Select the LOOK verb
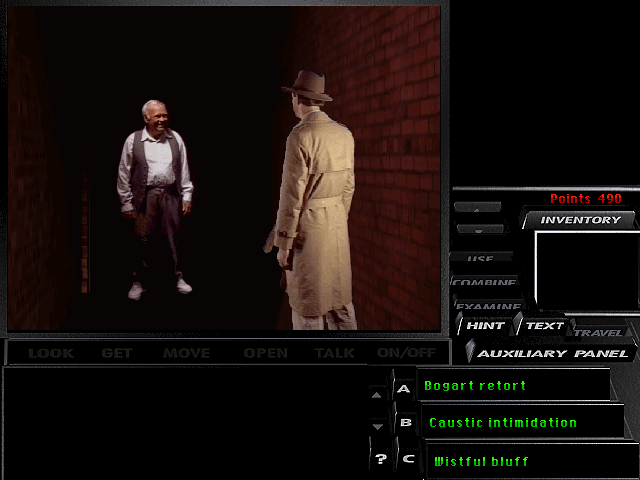 point(51,353)
